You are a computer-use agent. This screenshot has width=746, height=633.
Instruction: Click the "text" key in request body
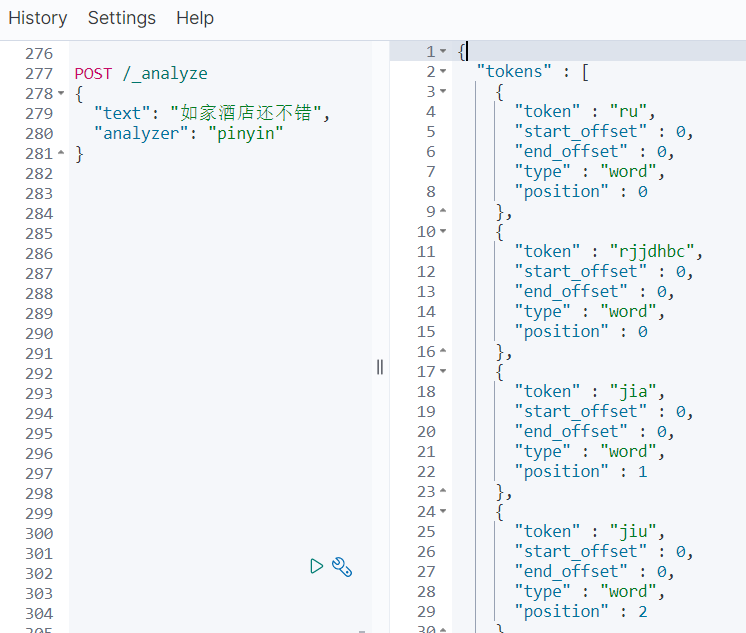point(122,113)
